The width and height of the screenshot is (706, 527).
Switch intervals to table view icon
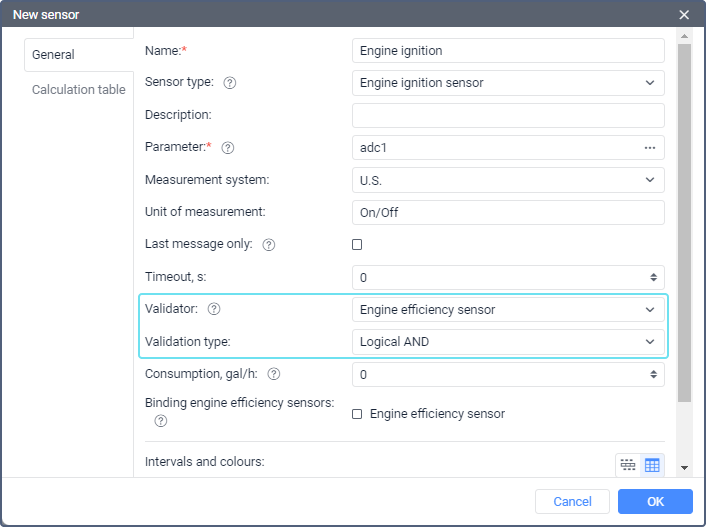(x=653, y=465)
